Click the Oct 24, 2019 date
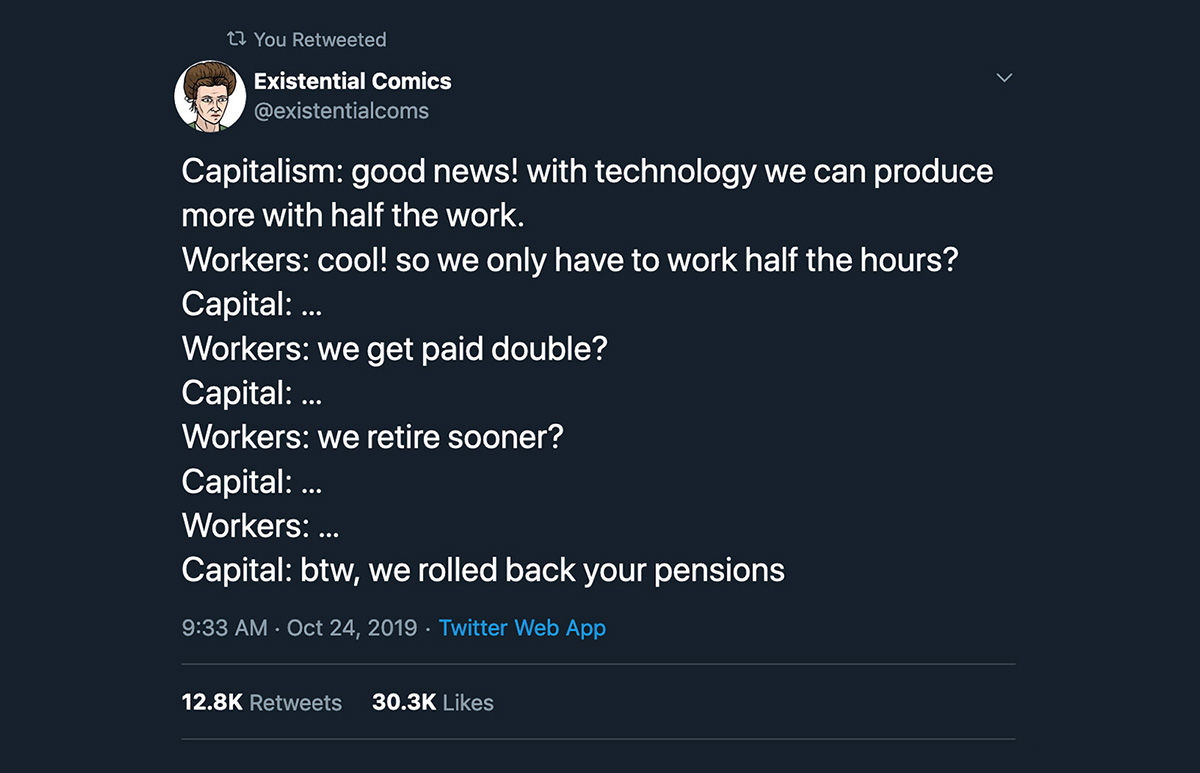This screenshot has height=773, width=1200. coord(351,628)
